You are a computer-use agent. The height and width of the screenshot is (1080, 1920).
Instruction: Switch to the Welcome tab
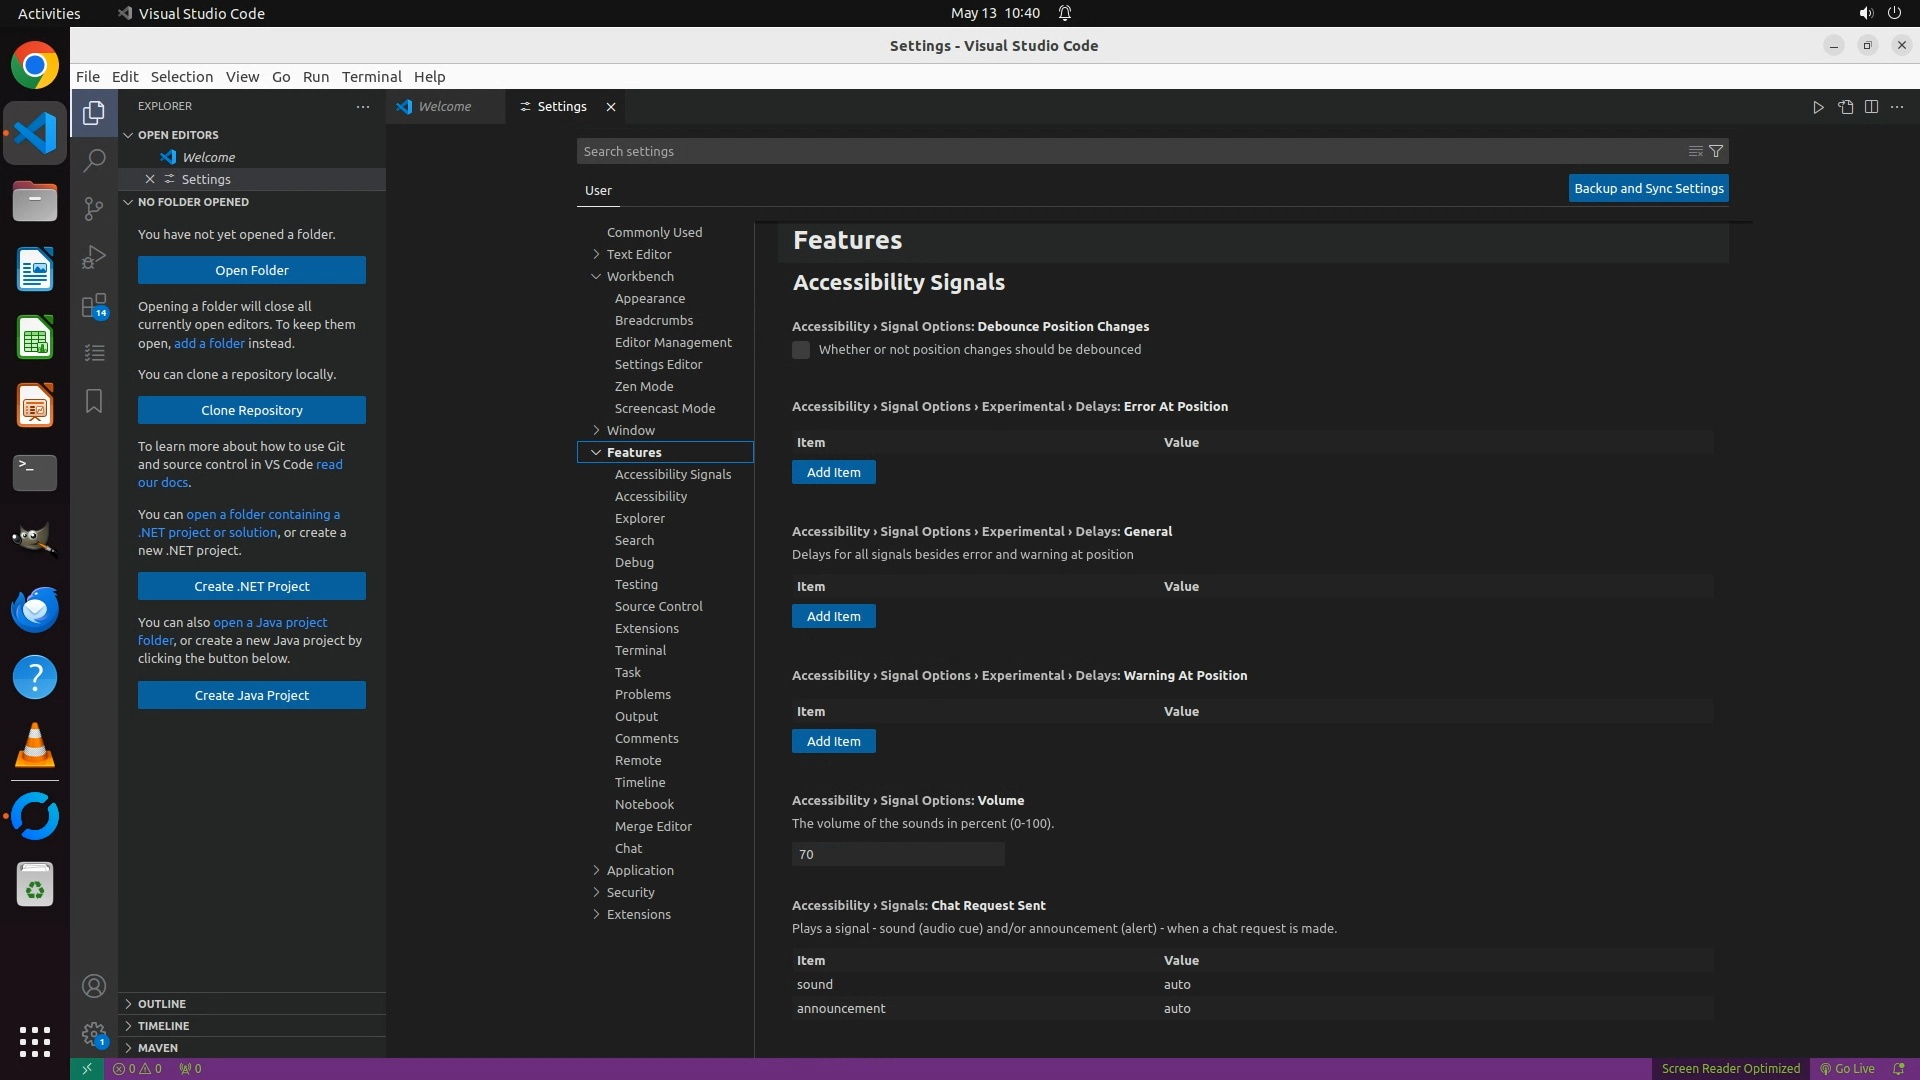(x=444, y=107)
